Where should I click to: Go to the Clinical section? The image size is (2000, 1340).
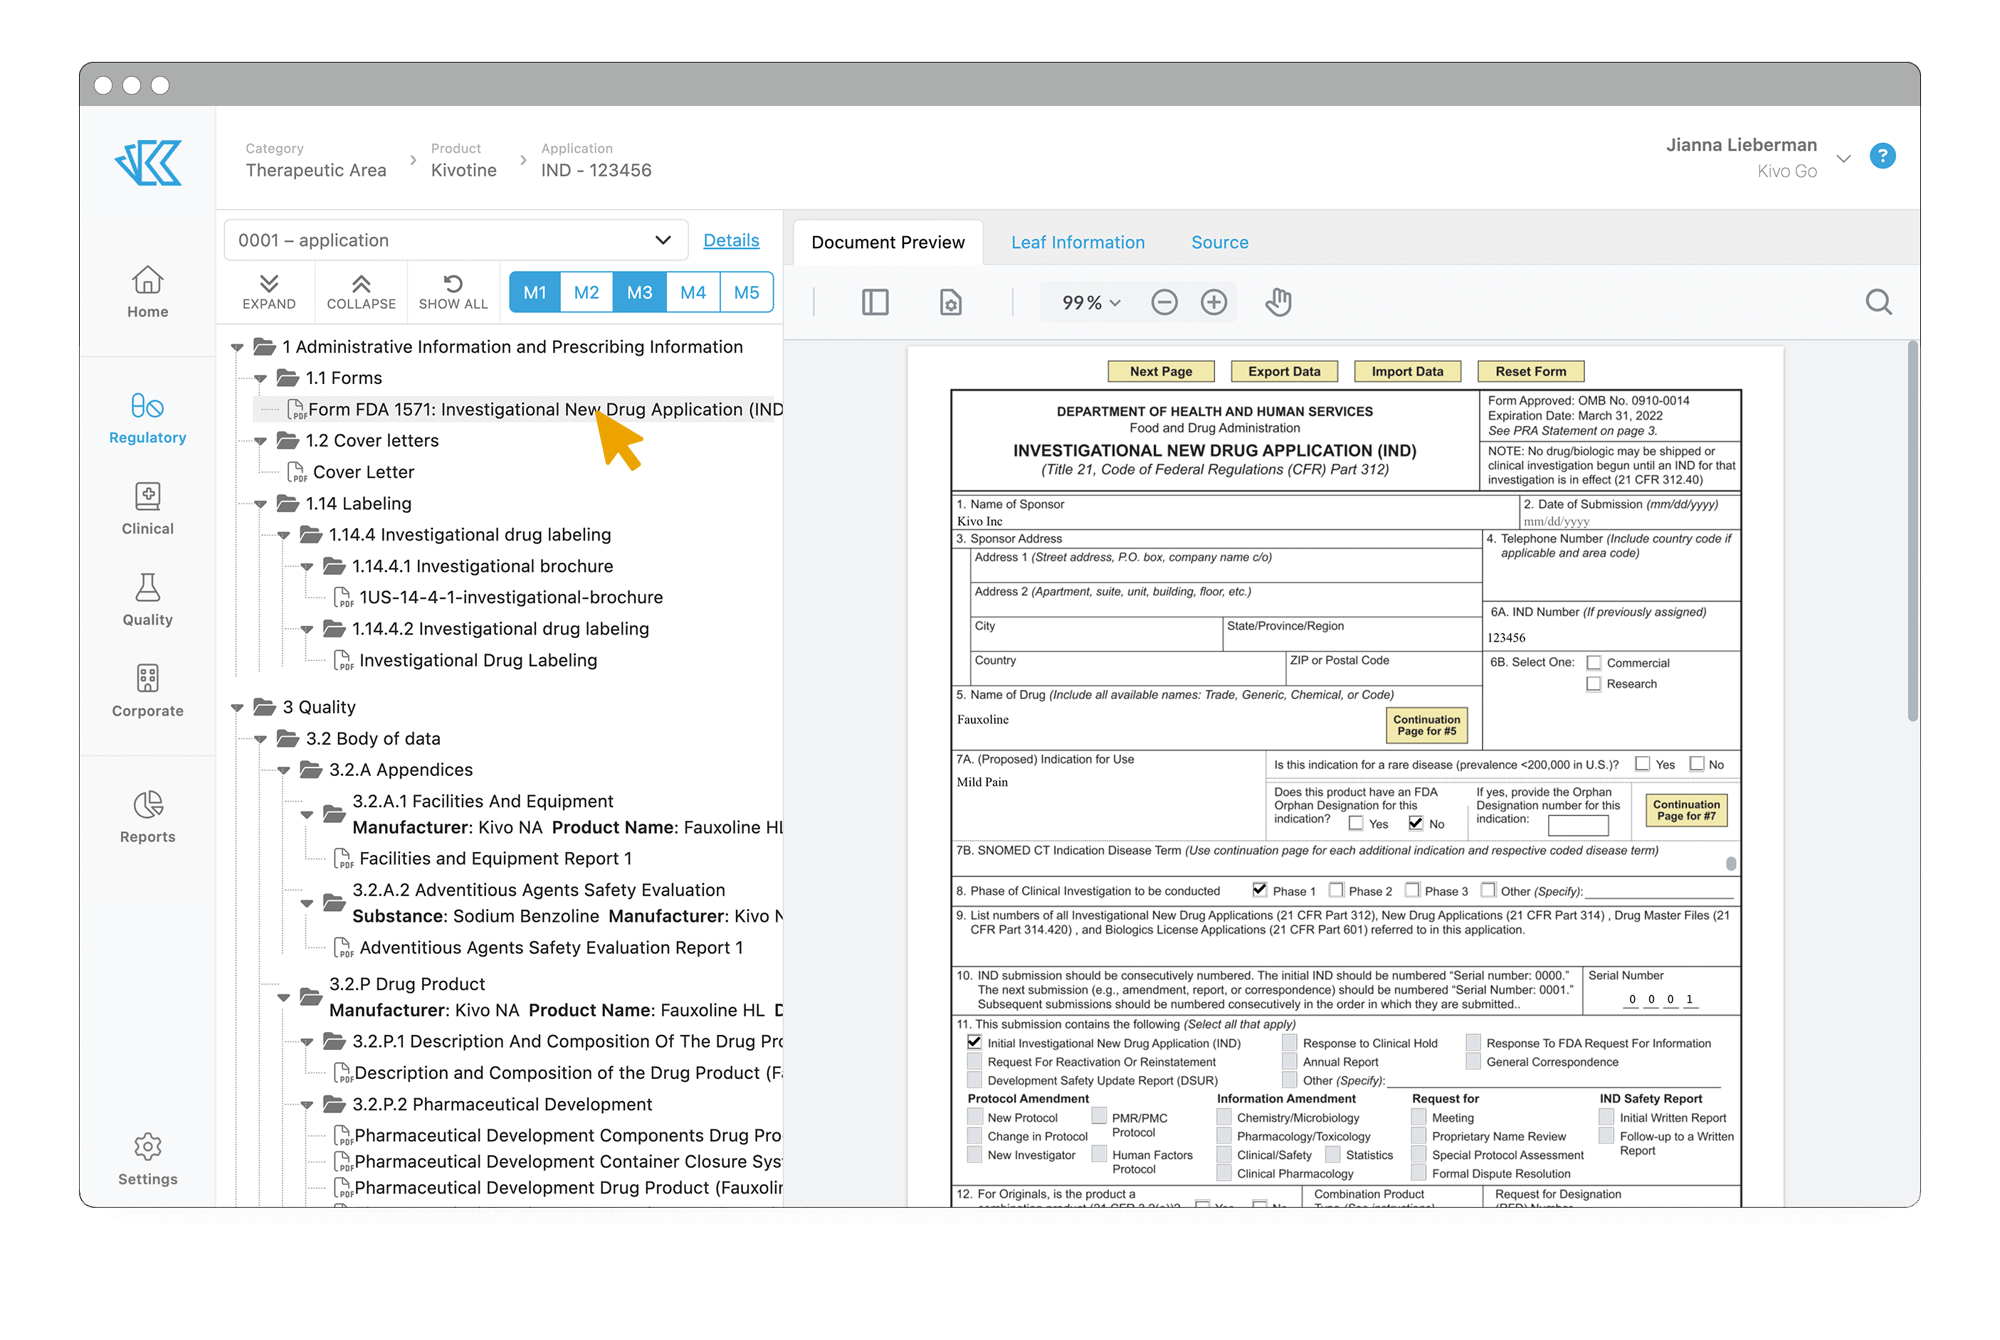[147, 509]
